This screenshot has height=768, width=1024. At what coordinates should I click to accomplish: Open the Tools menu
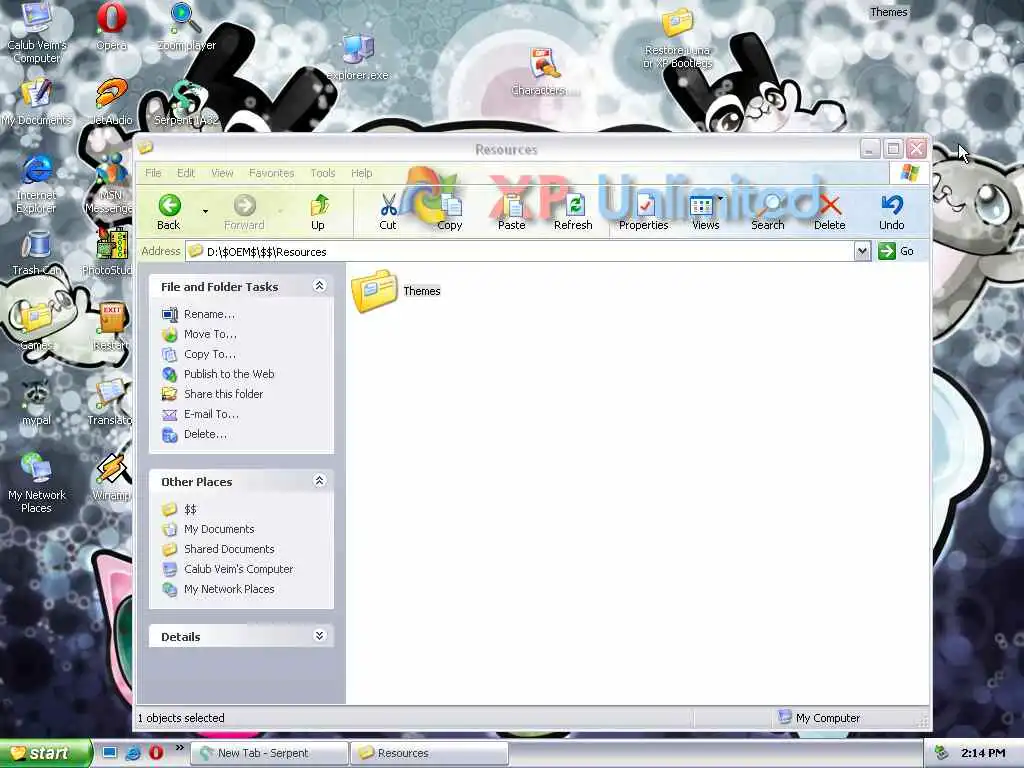[x=323, y=173]
